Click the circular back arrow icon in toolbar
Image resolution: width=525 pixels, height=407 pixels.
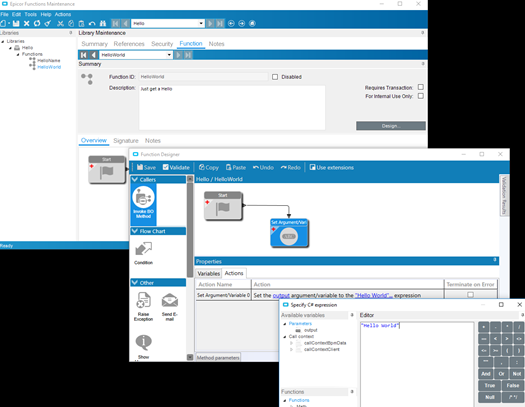point(231,23)
